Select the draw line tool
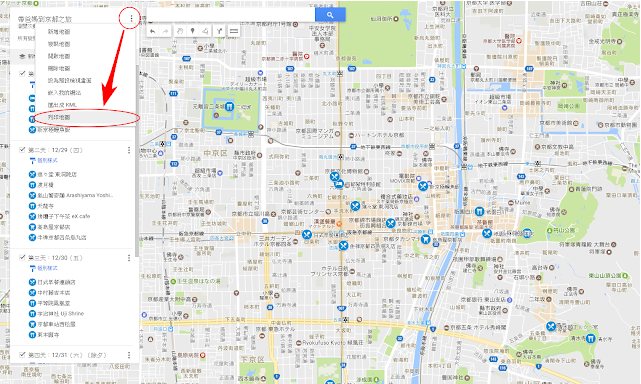 [206, 31]
